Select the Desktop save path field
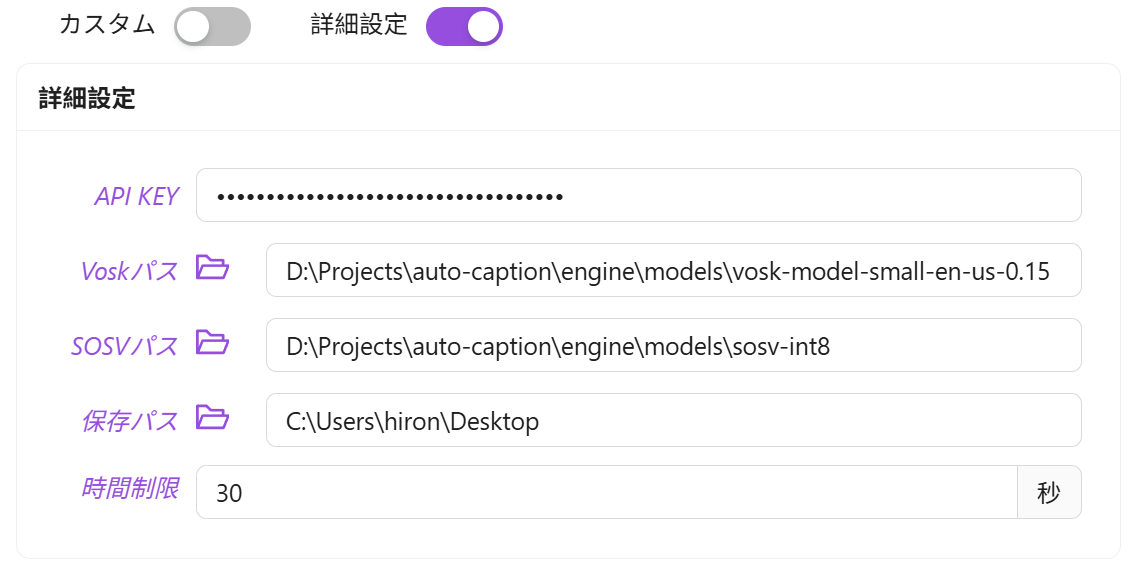1141x570 pixels. [x=673, y=420]
